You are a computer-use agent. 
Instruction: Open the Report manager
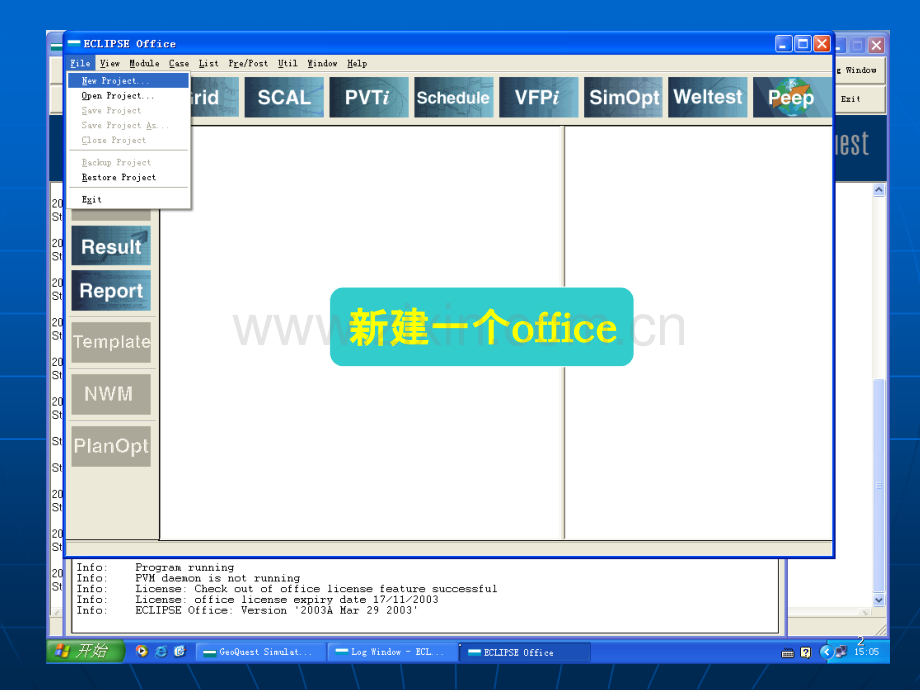(x=111, y=290)
